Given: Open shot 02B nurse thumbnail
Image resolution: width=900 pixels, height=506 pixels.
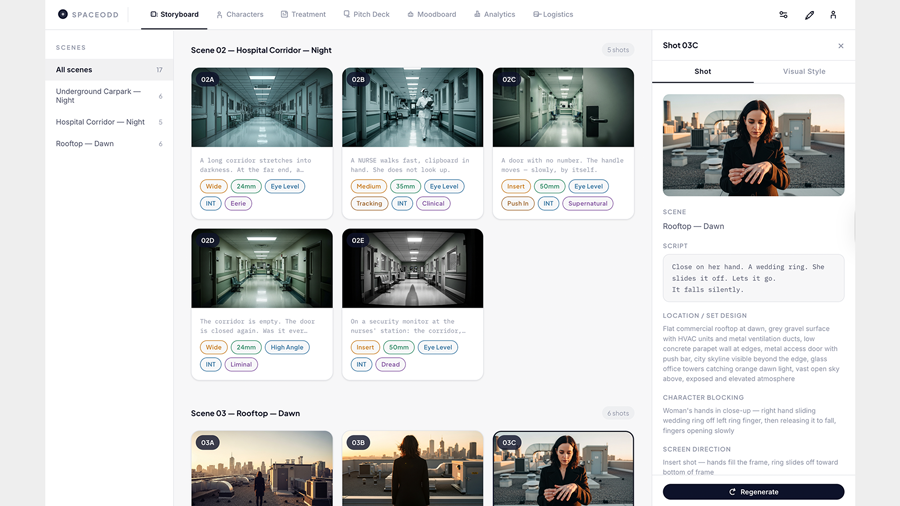Looking at the screenshot, I should pyautogui.click(x=413, y=107).
